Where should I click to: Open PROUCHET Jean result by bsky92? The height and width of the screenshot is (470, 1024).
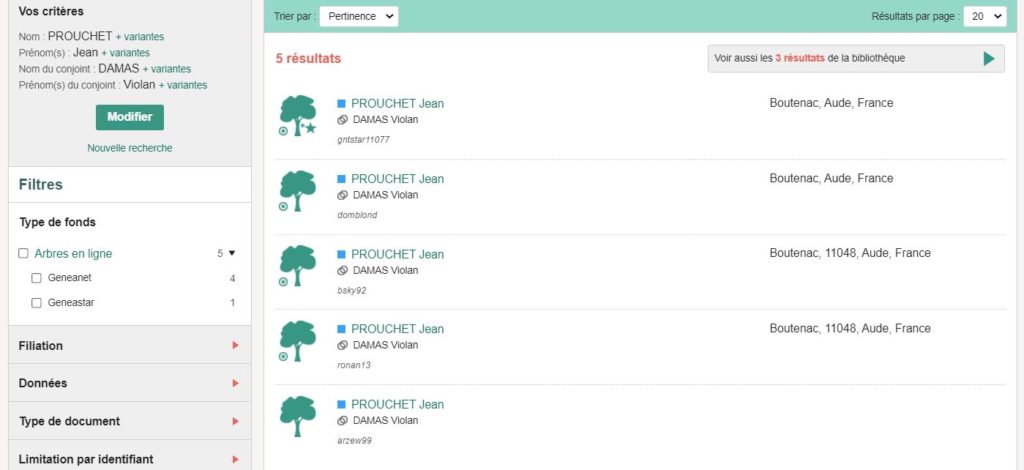point(397,254)
